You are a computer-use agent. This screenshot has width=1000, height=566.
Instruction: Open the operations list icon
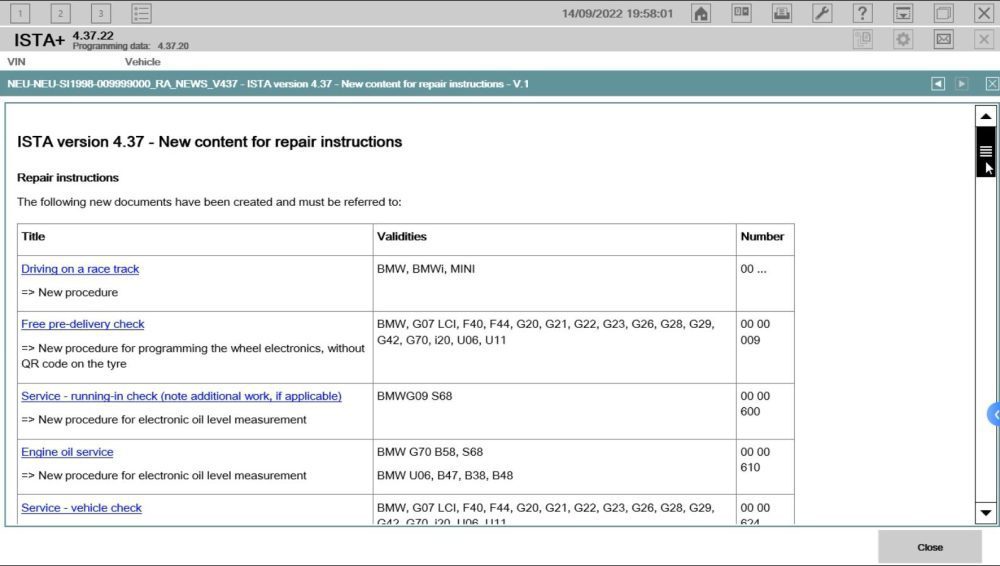click(x=141, y=13)
